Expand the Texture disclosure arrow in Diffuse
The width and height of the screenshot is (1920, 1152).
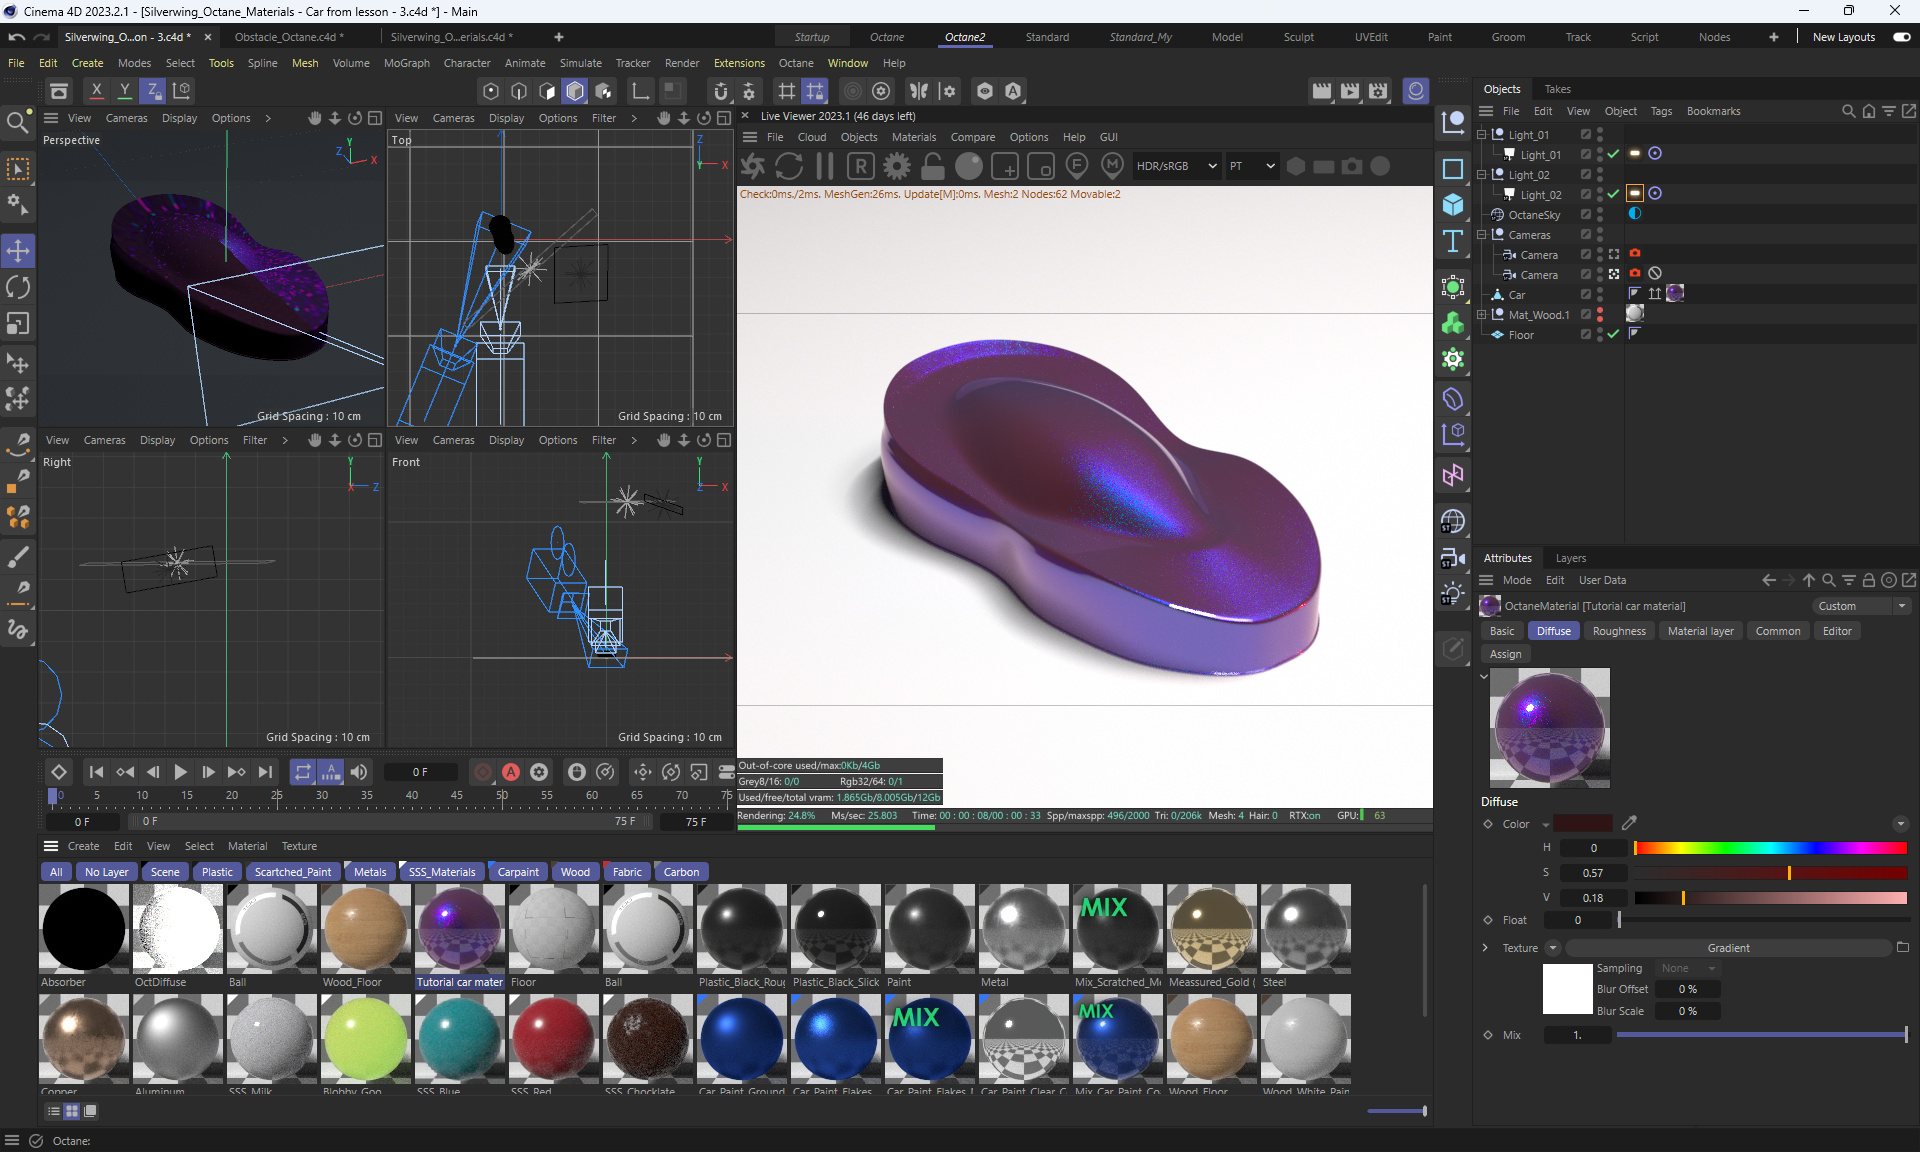1485,948
